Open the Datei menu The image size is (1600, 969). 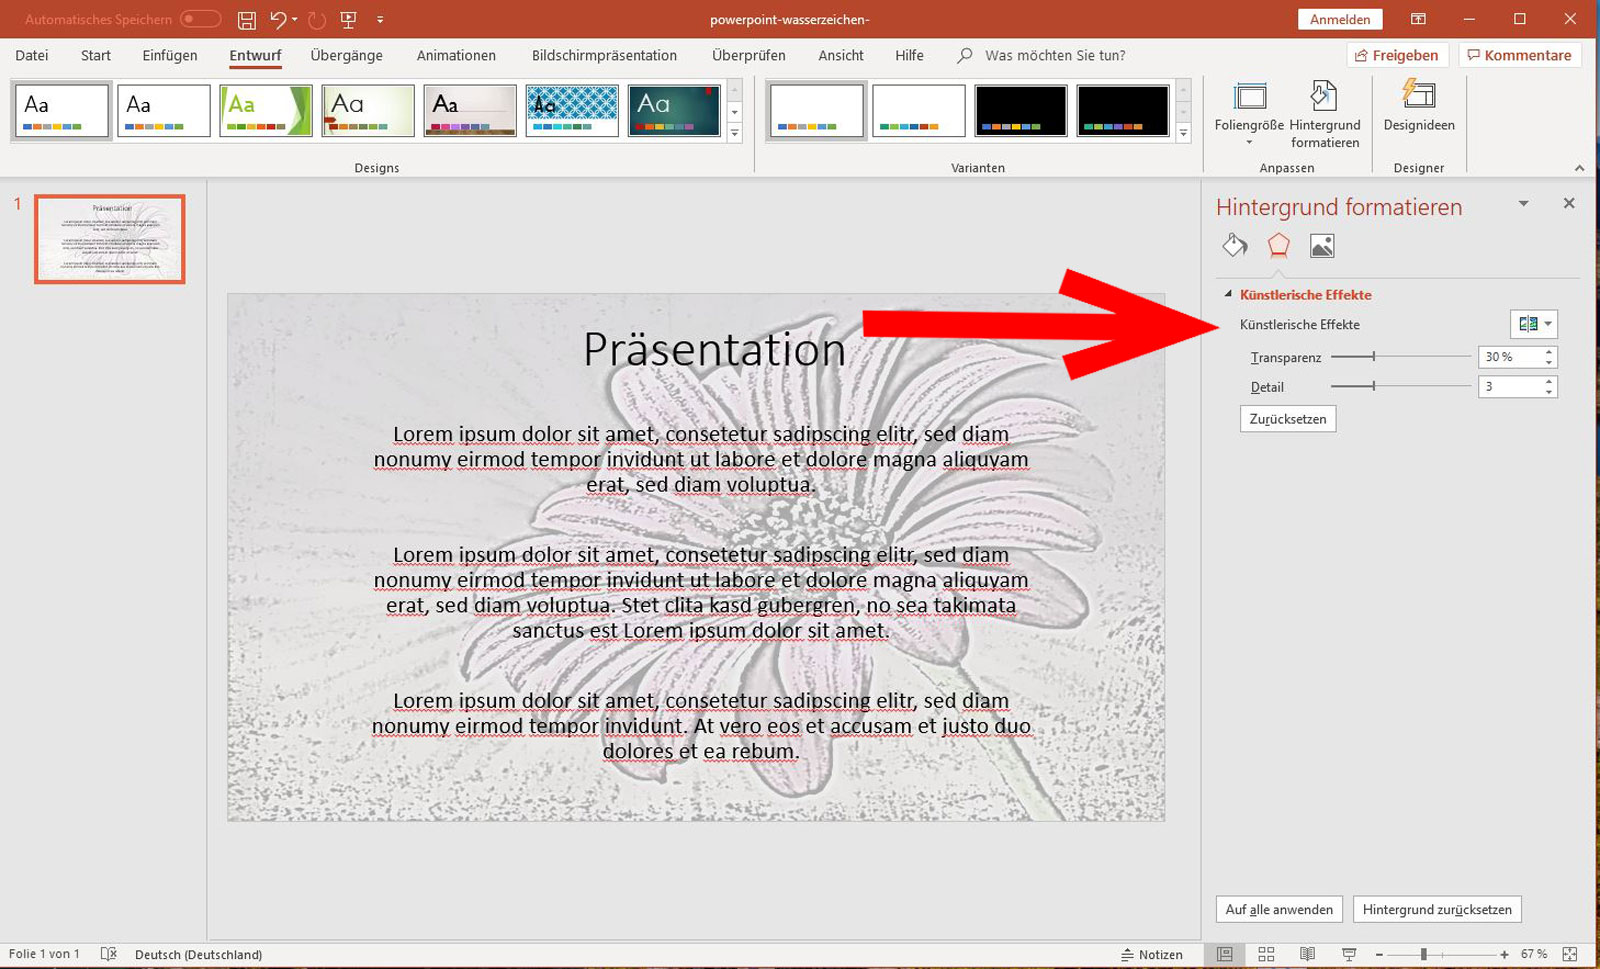click(31, 55)
